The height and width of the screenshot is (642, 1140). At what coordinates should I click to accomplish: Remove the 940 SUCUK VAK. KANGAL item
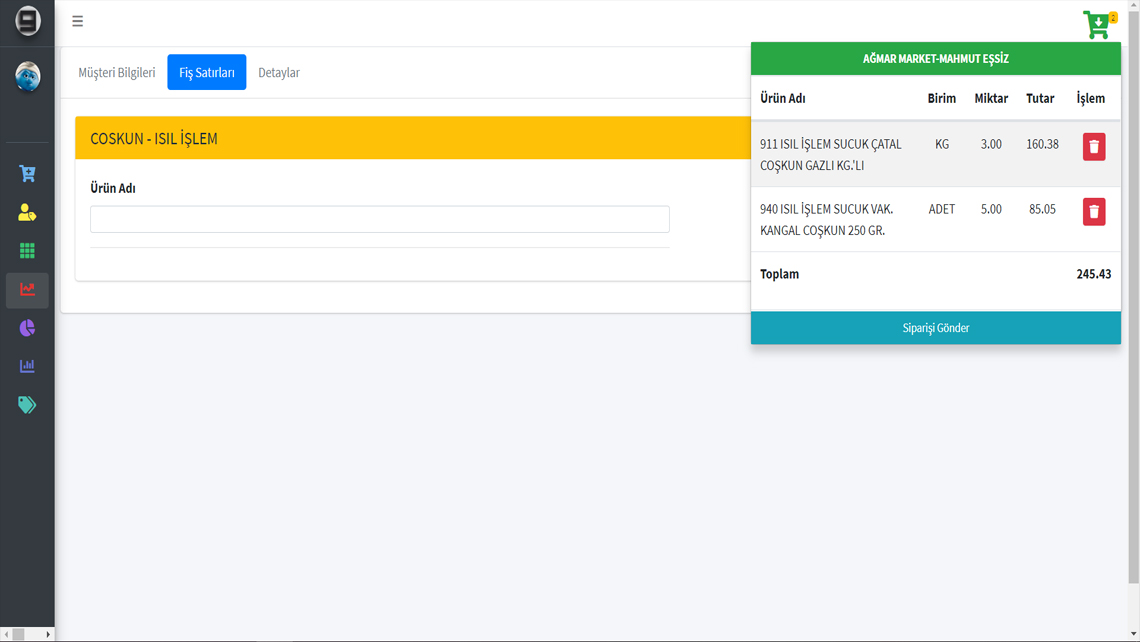tap(1093, 212)
